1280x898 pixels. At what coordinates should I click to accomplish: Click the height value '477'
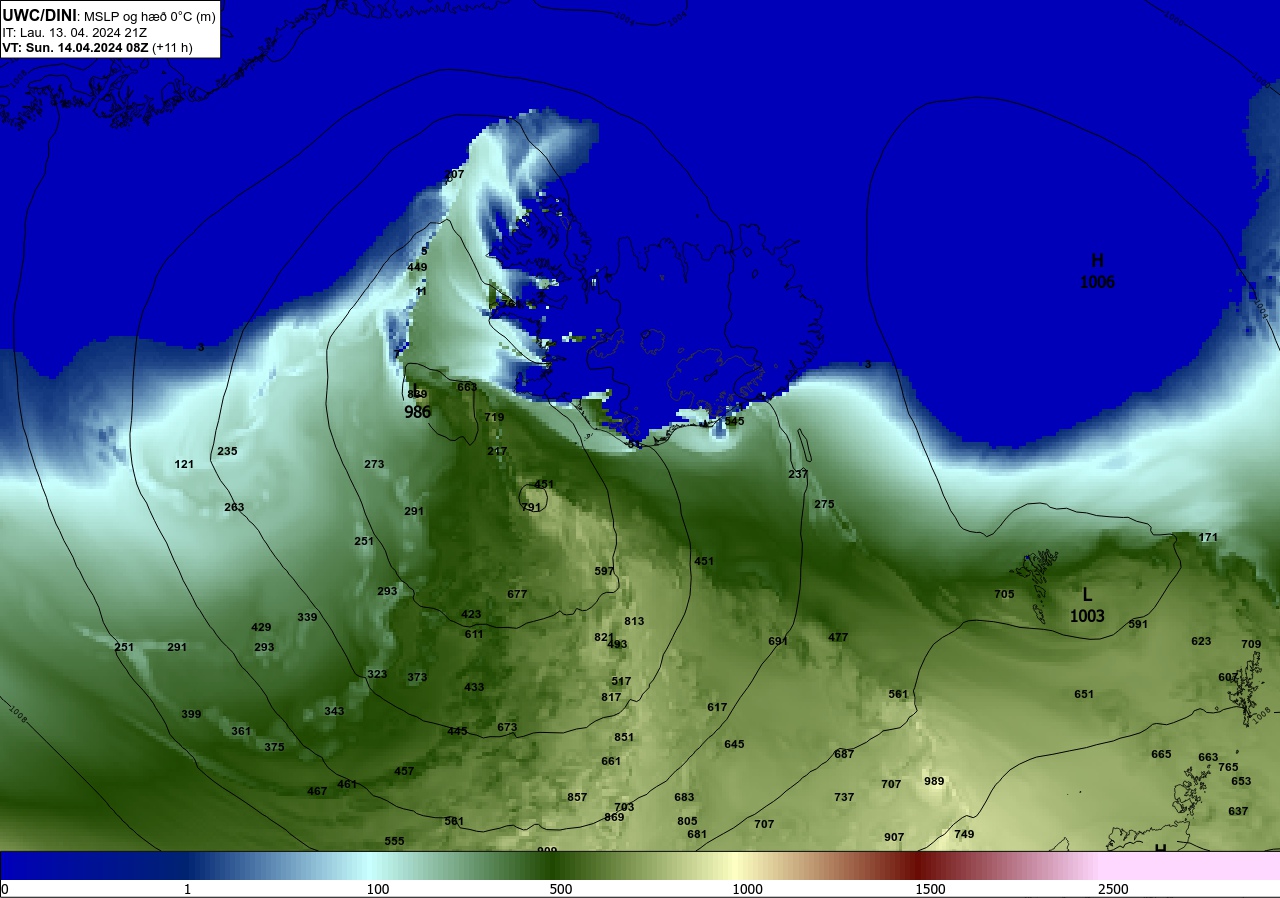pyautogui.click(x=838, y=637)
